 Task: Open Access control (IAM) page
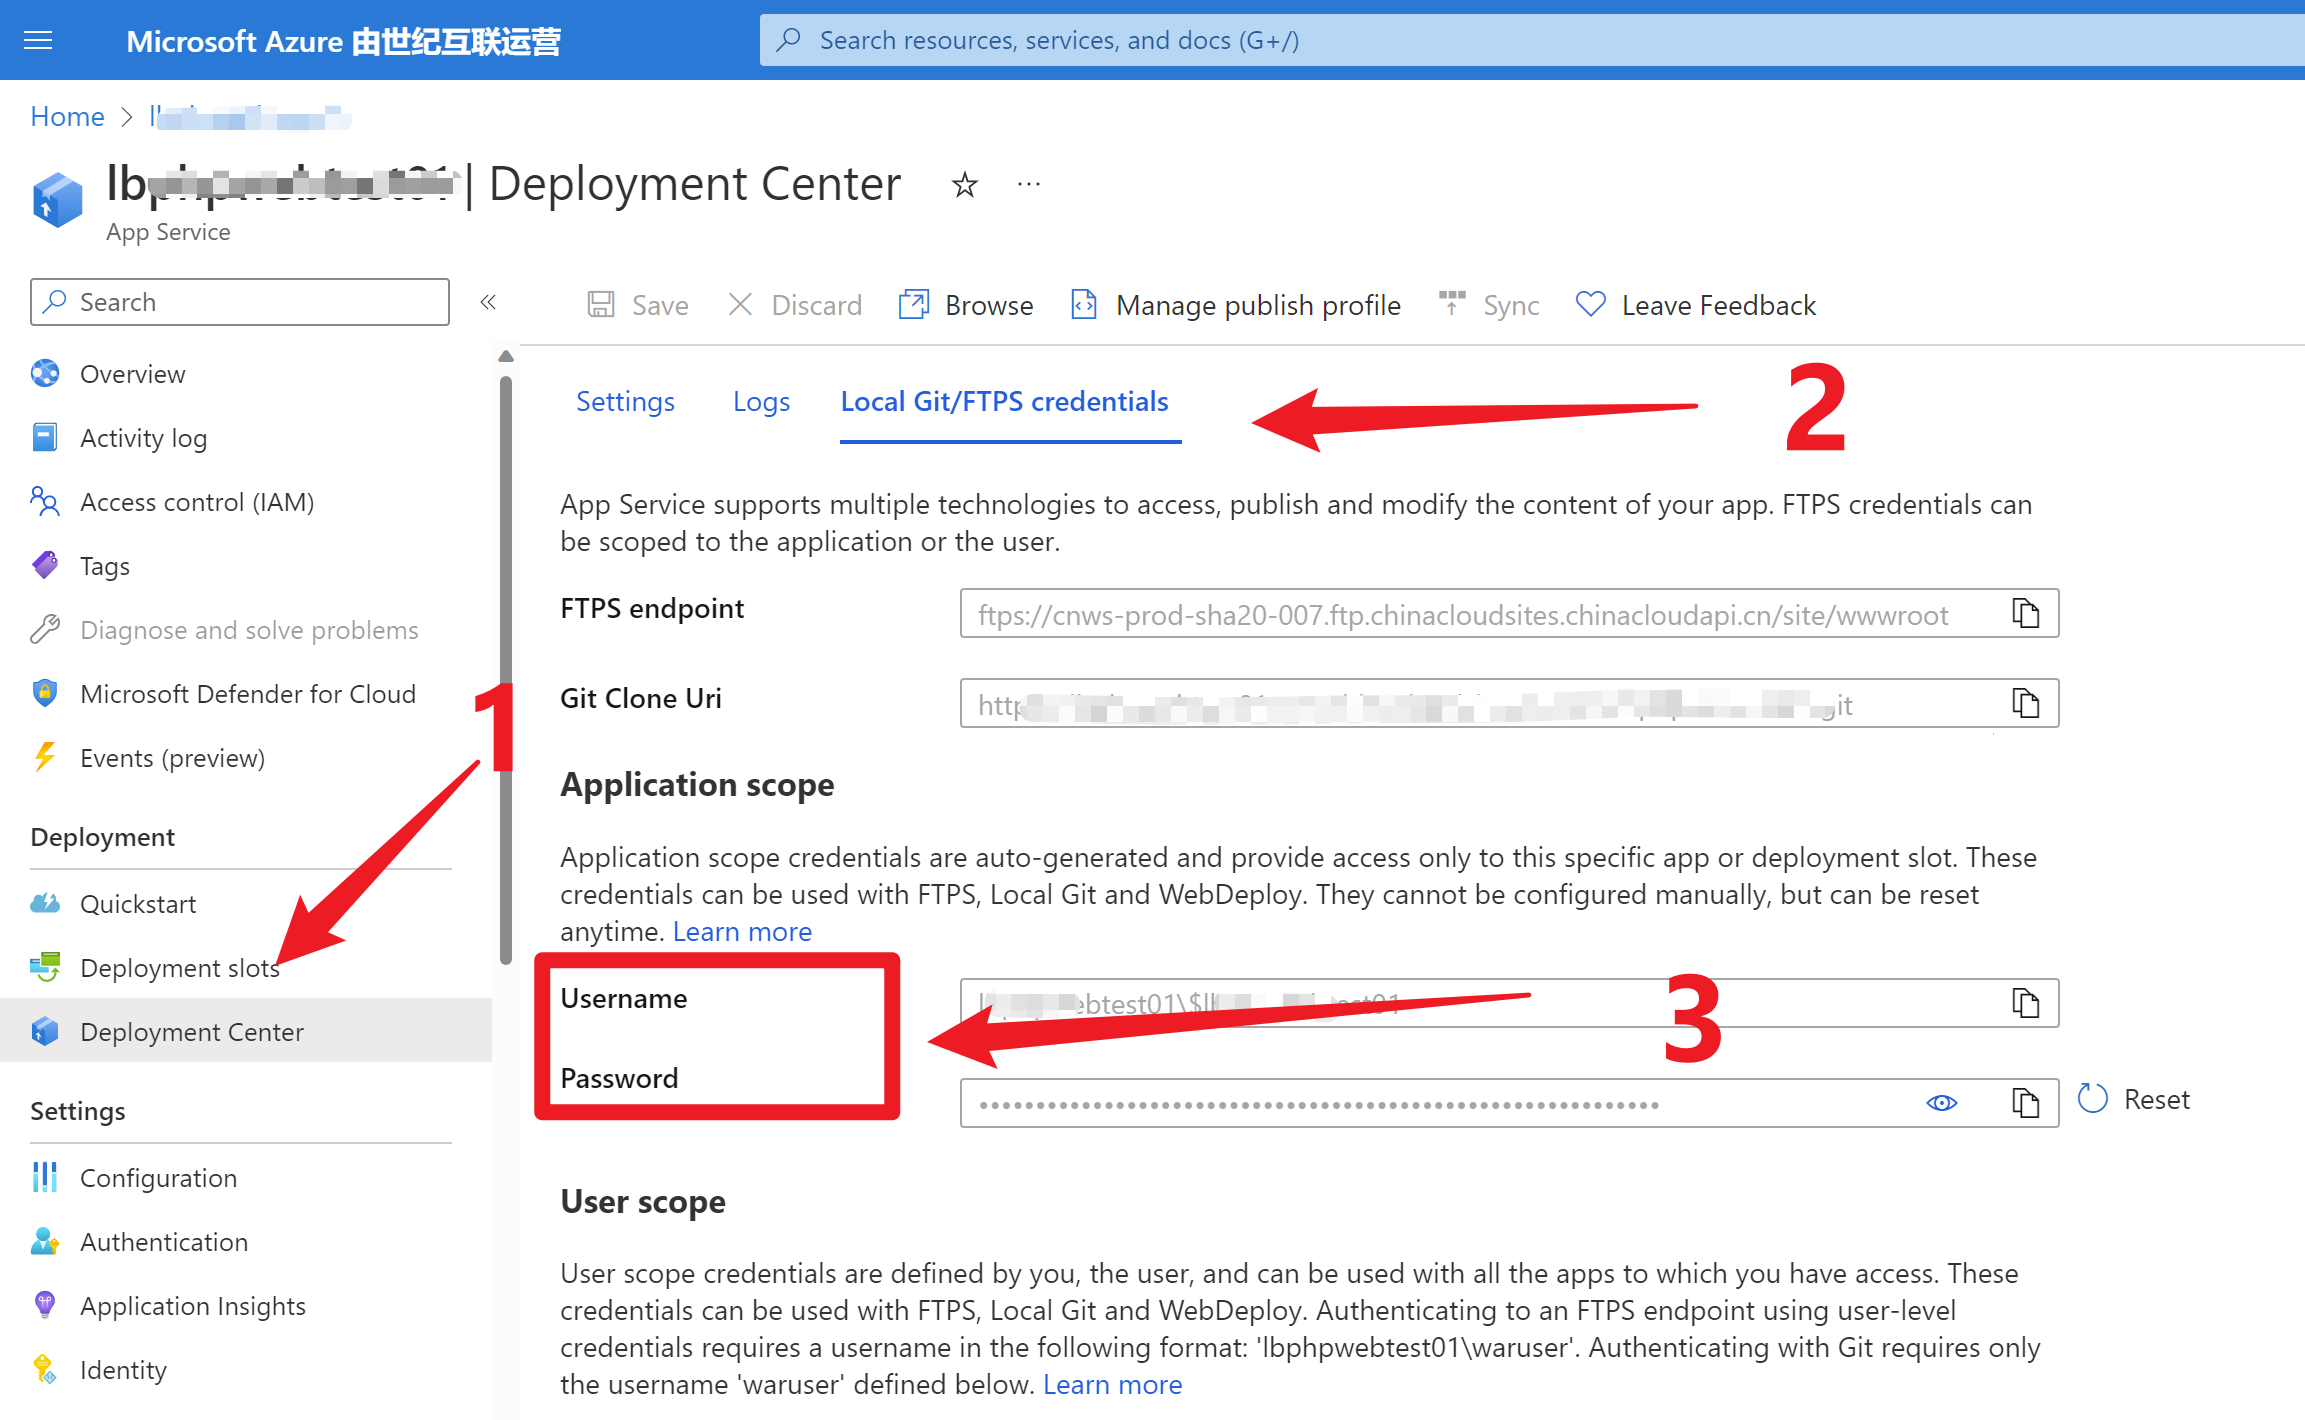tap(197, 502)
